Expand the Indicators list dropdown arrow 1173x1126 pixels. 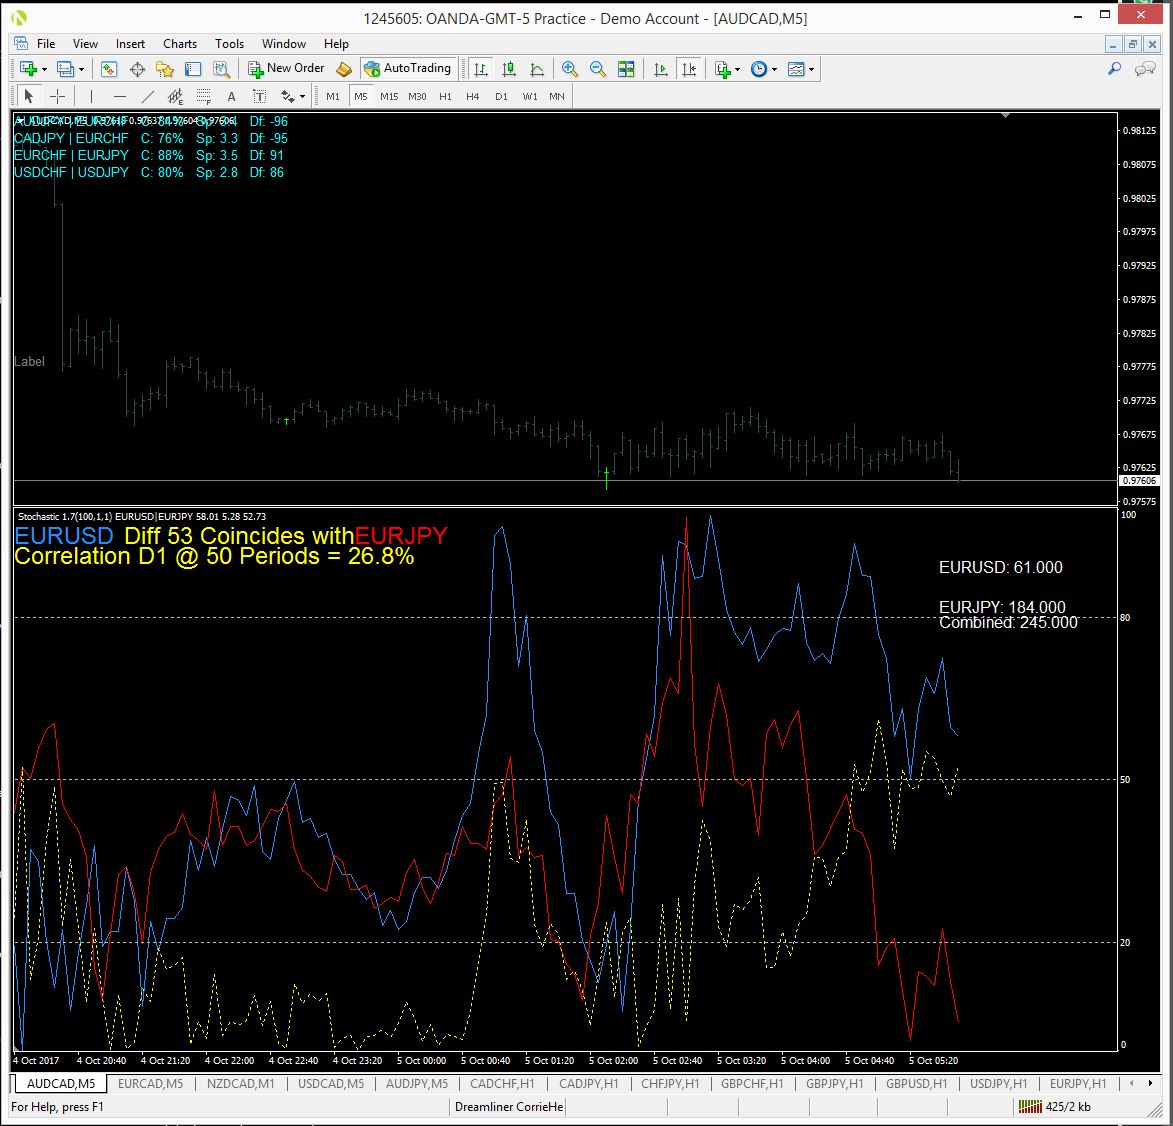[x=738, y=70]
